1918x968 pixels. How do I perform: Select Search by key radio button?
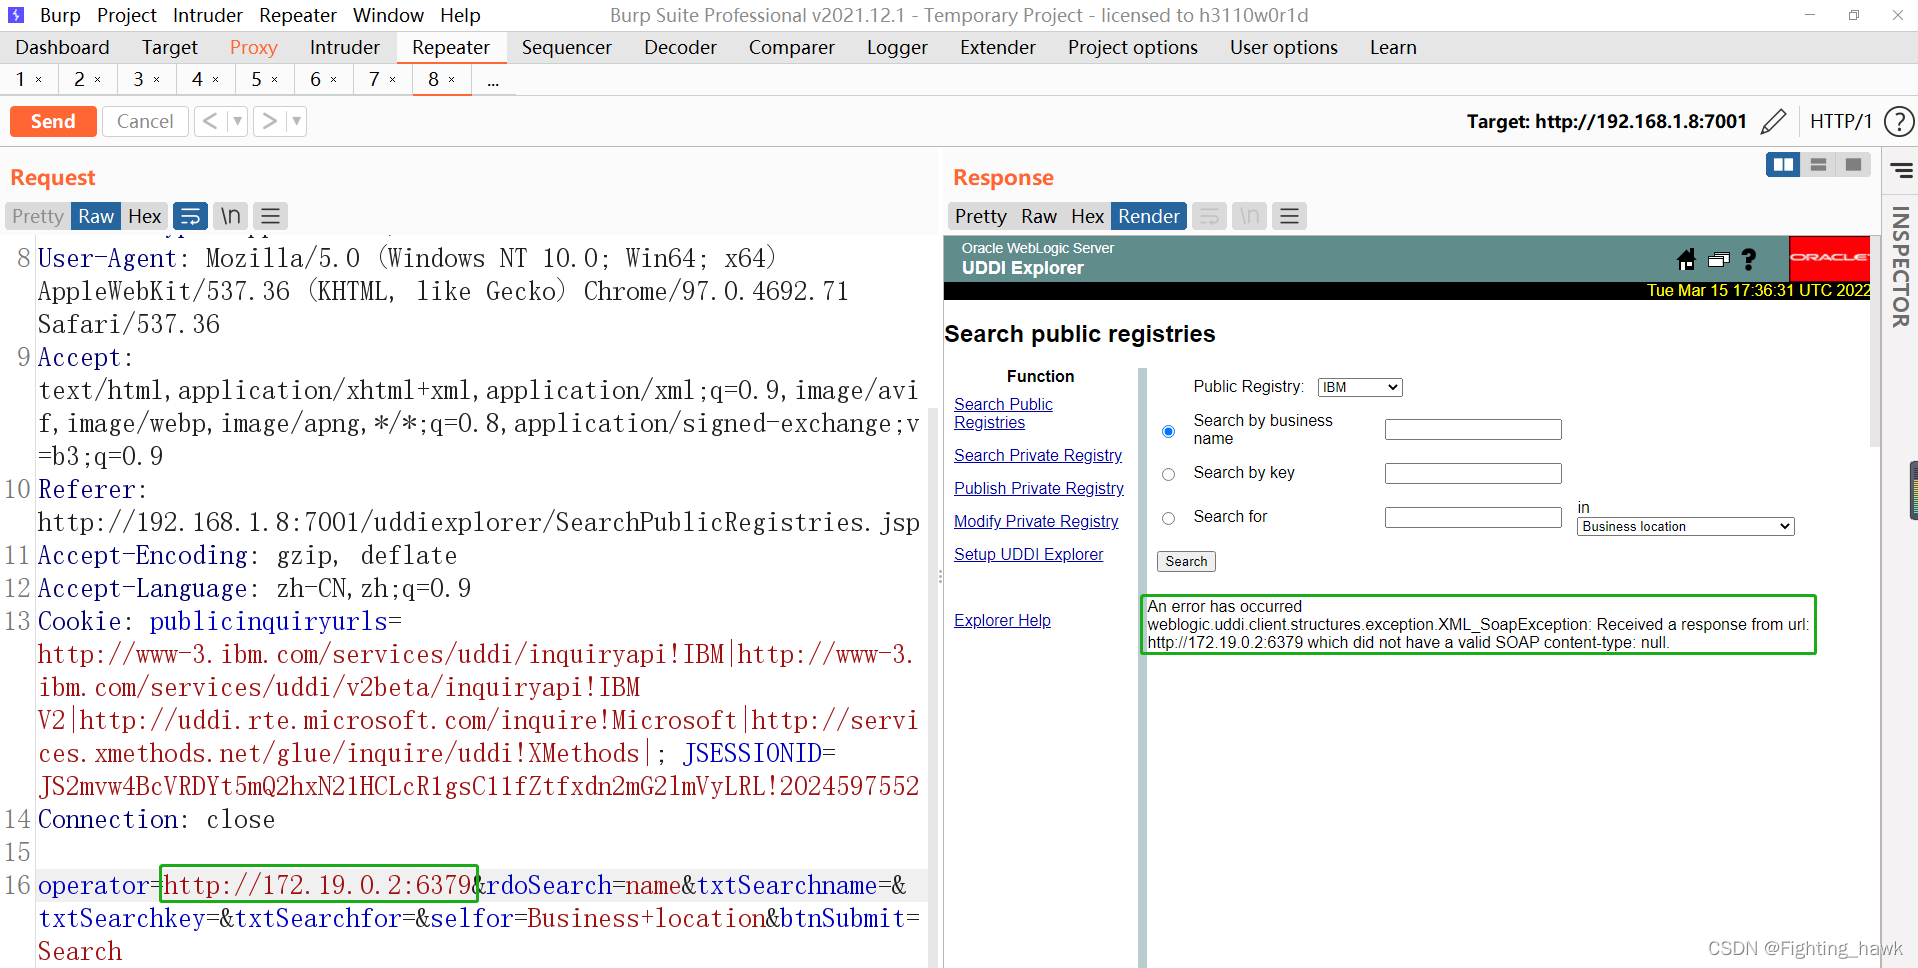point(1168,474)
